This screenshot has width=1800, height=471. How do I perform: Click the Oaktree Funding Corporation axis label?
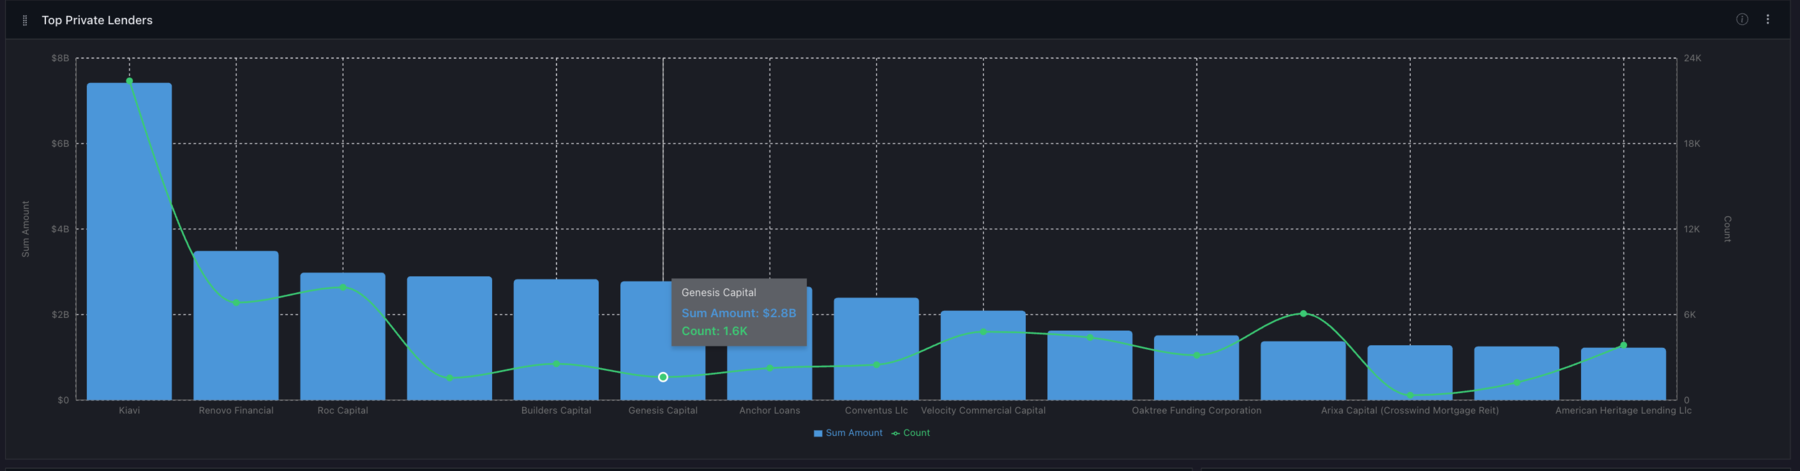click(x=1196, y=411)
